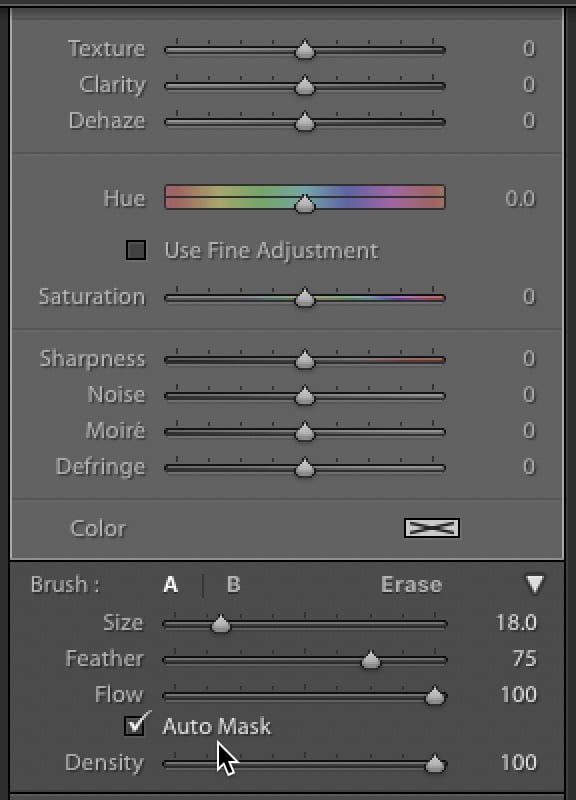The image size is (576, 800).
Task: Click the Sharpness slider handle
Action: 305,360
